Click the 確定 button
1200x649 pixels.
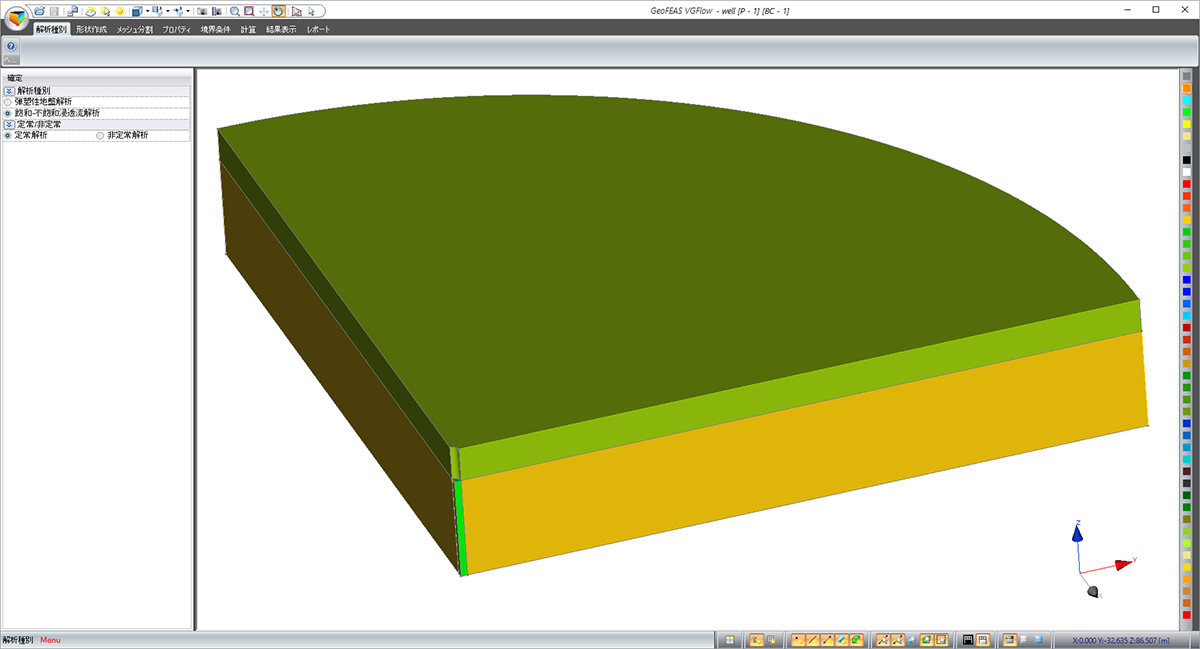[16, 77]
